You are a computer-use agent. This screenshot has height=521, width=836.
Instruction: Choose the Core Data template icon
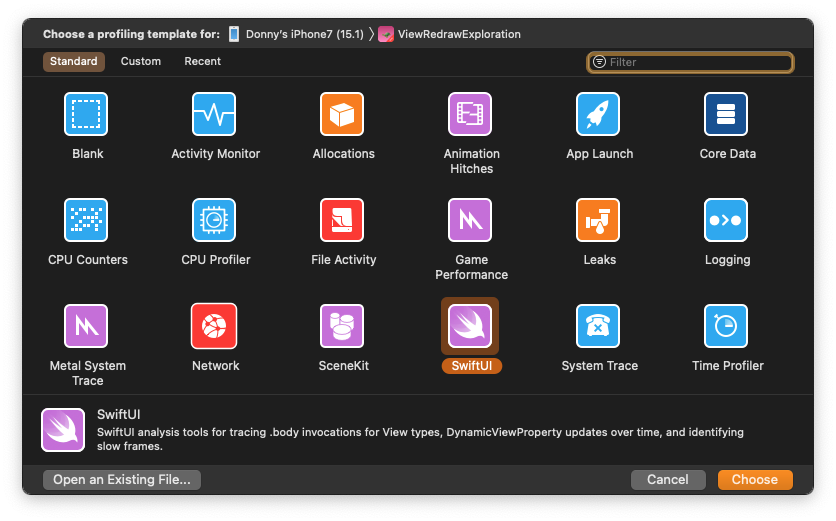click(x=726, y=114)
